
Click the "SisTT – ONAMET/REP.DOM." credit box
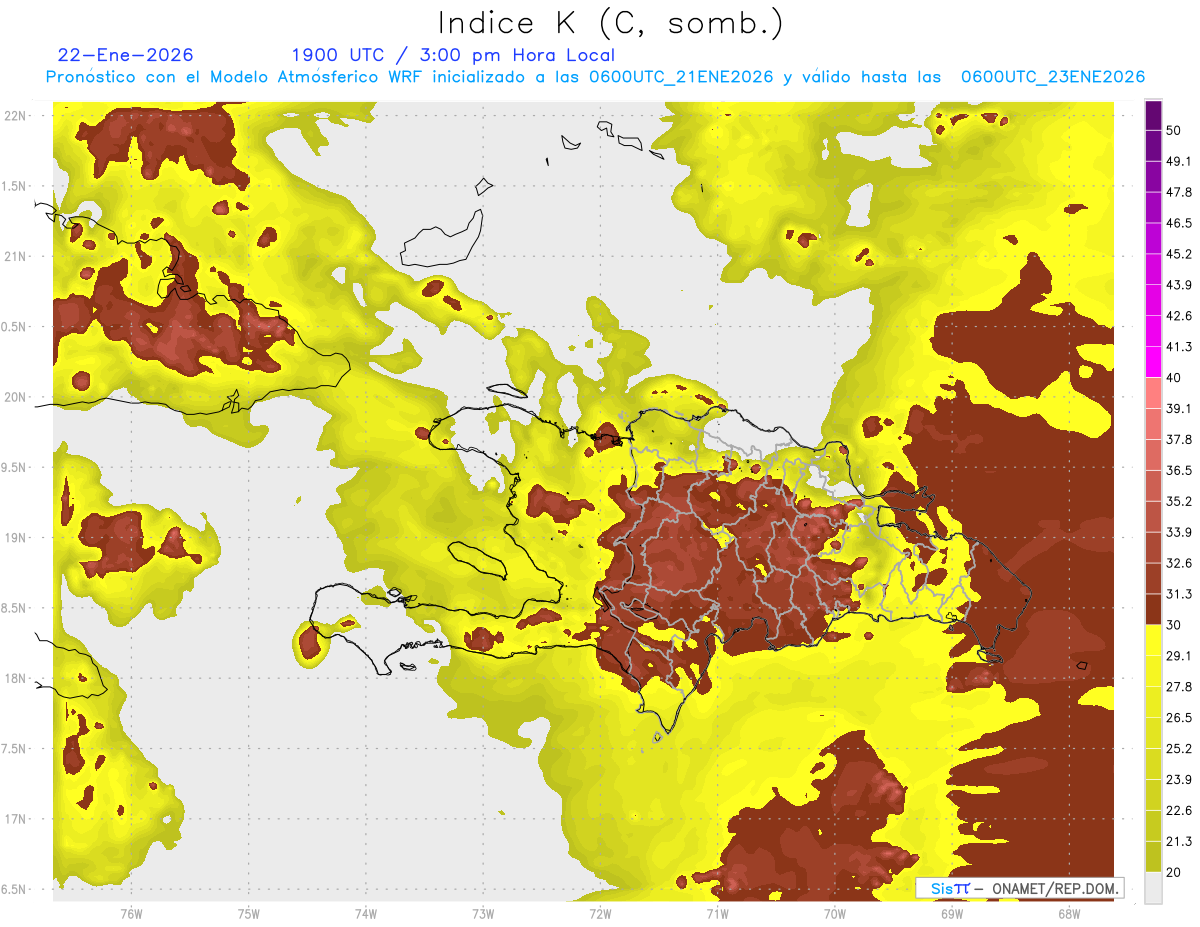(1019, 888)
